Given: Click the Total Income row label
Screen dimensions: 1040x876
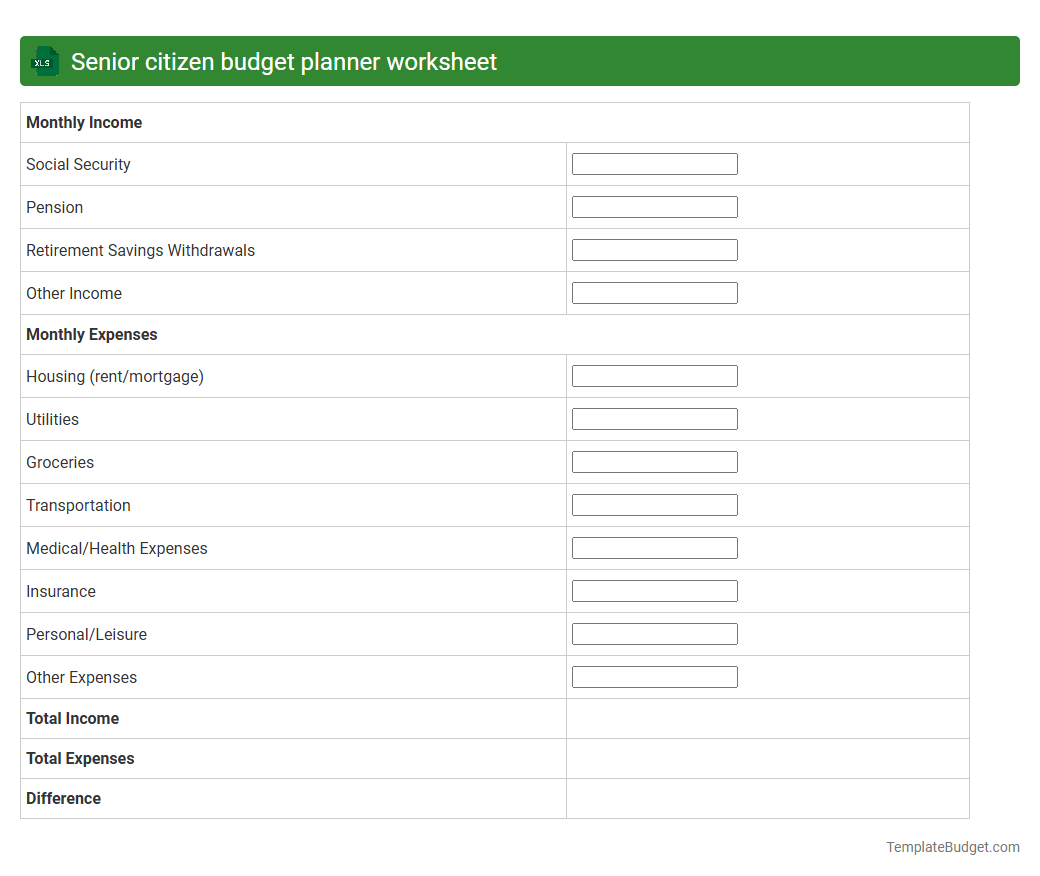Looking at the screenshot, I should (x=72, y=718).
